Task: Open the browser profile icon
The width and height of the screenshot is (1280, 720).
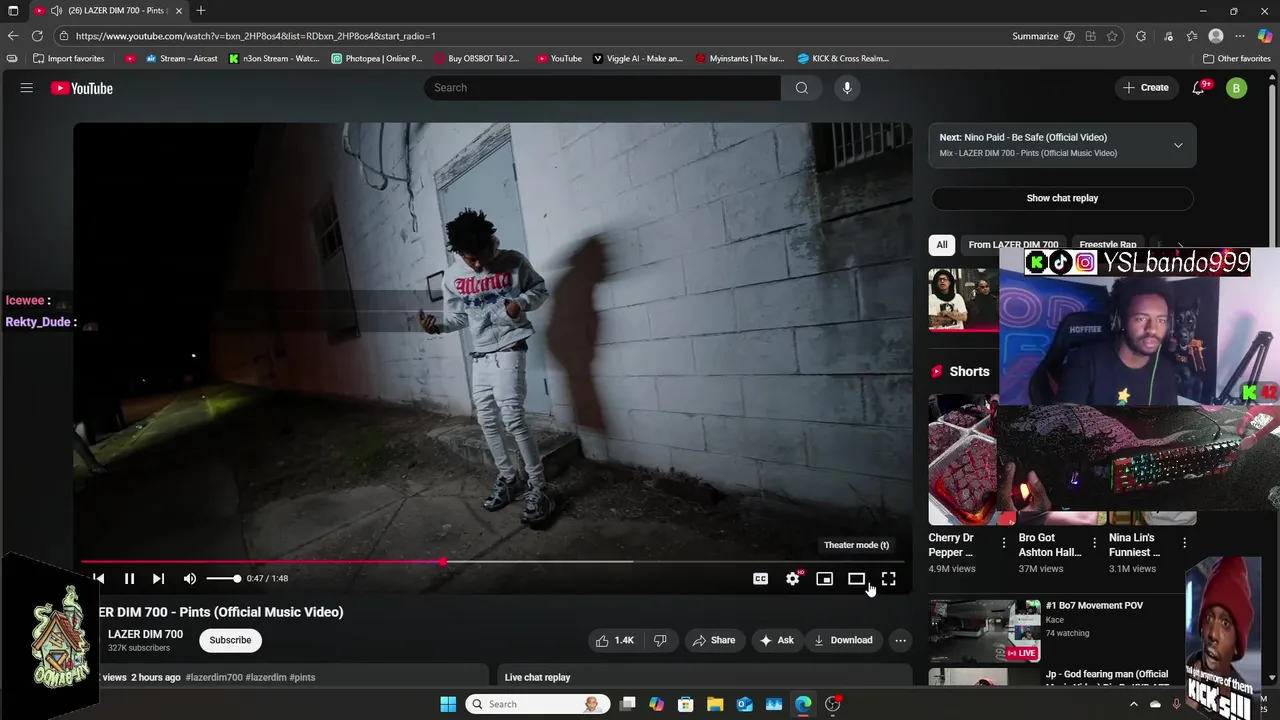Action: tap(1216, 36)
